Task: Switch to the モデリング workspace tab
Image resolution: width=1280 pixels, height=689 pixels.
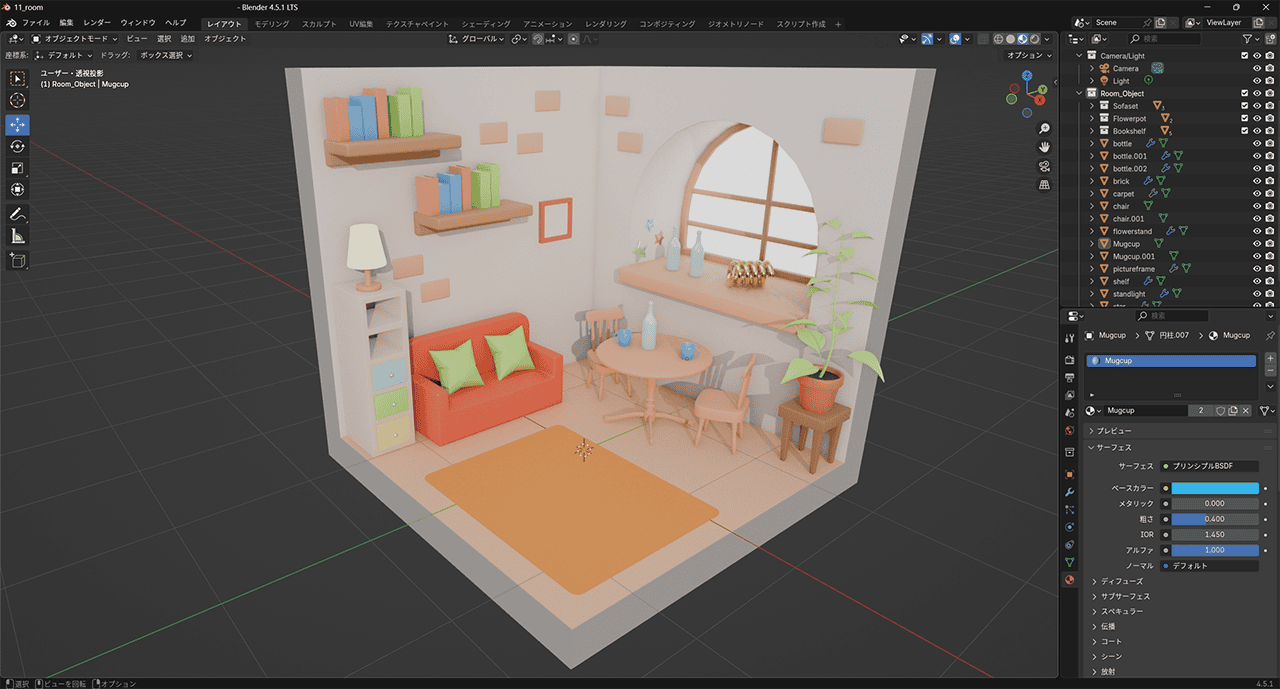Action: click(271, 23)
